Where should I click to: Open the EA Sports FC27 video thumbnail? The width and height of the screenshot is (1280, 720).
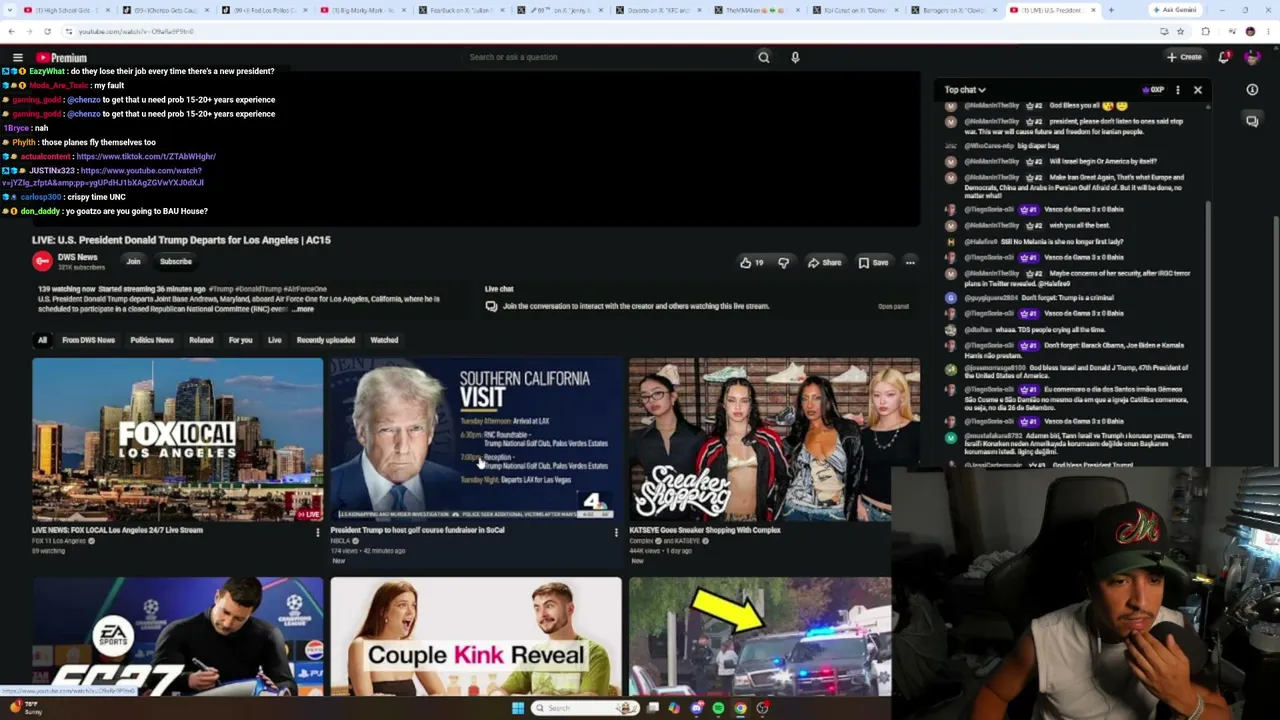point(177,636)
